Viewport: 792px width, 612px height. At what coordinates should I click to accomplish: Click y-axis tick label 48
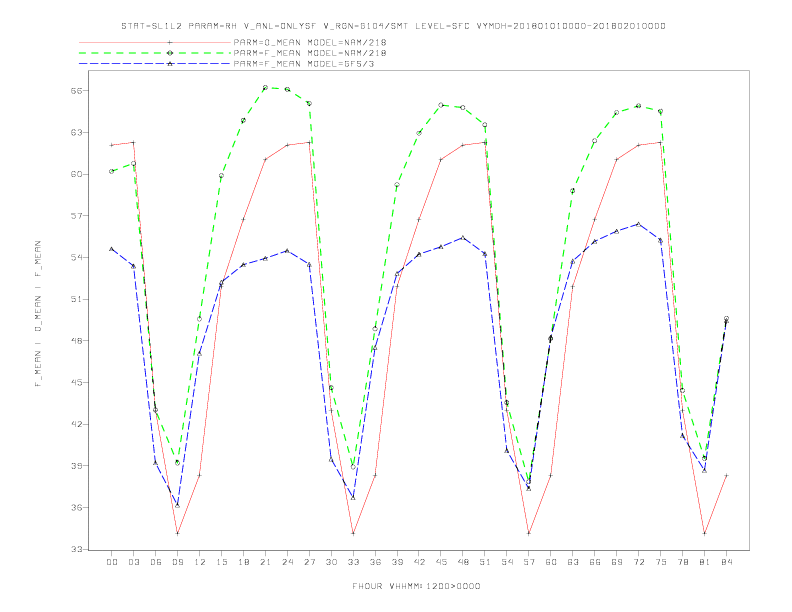(78, 341)
